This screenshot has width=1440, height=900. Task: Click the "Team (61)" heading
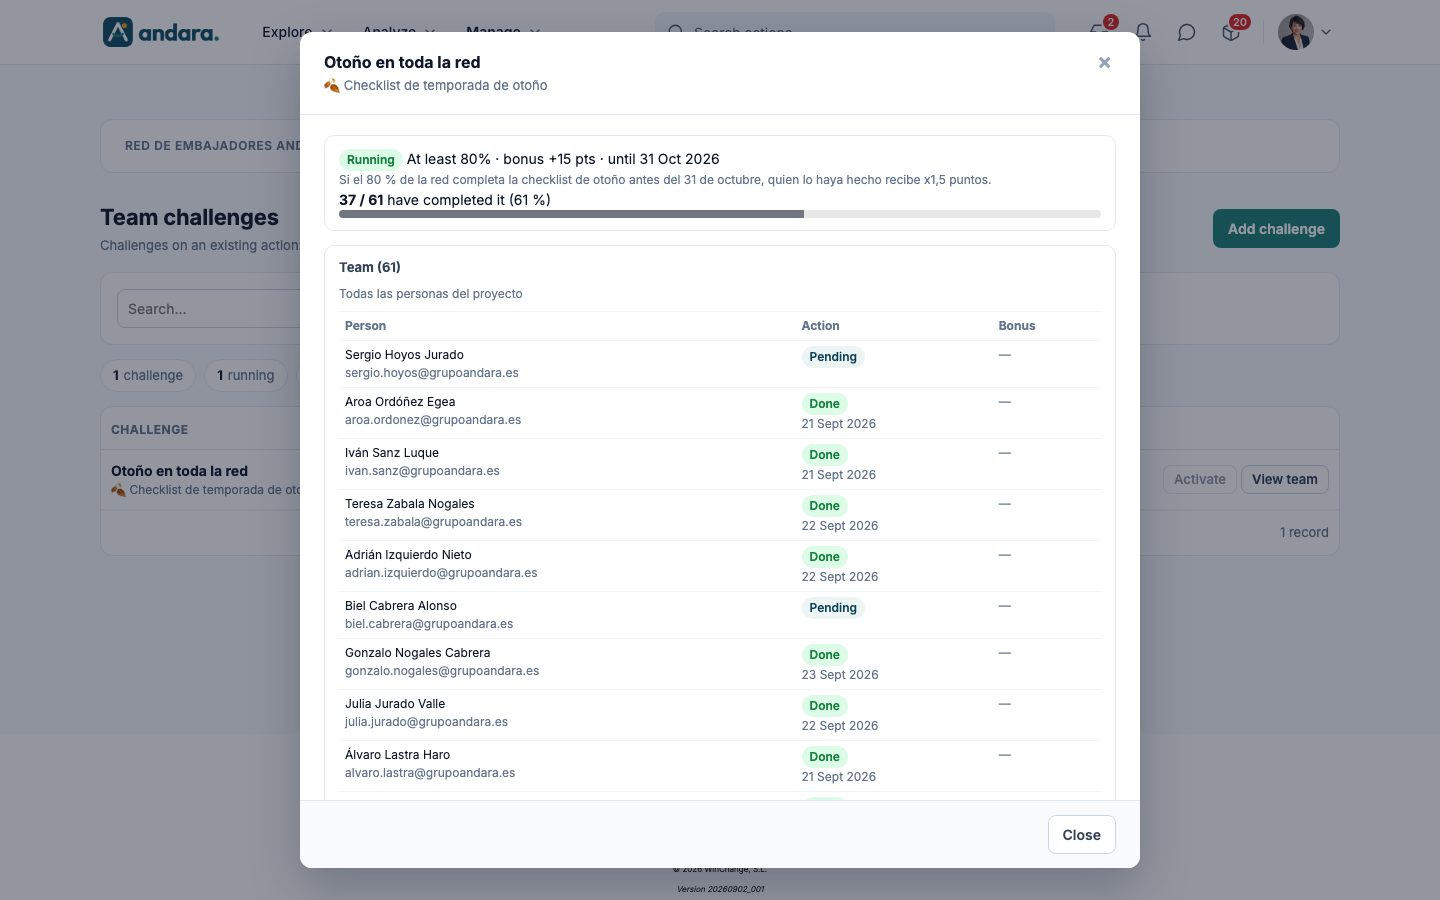pos(370,267)
